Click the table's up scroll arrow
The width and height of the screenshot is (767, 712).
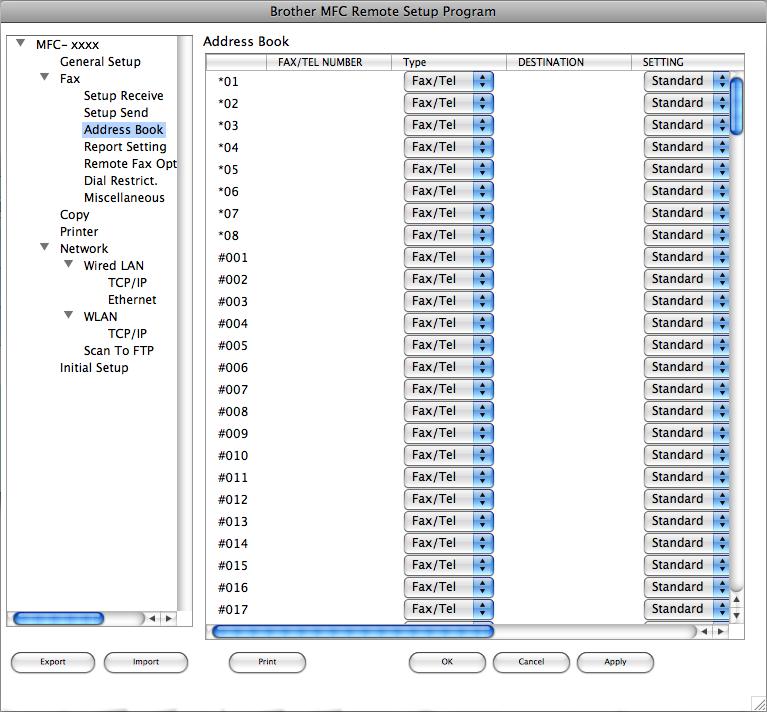(x=736, y=599)
